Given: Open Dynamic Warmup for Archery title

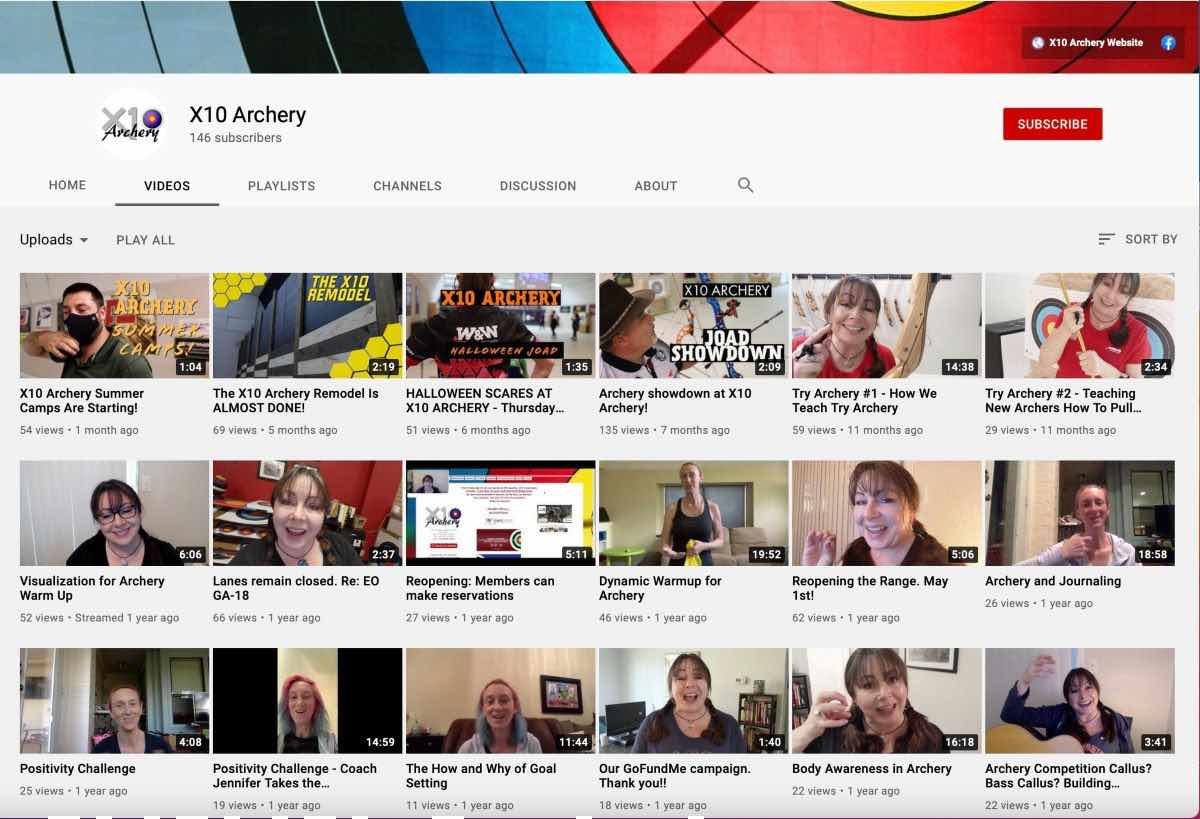Looking at the screenshot, I should pyautogui.click(x=660, y=588).
